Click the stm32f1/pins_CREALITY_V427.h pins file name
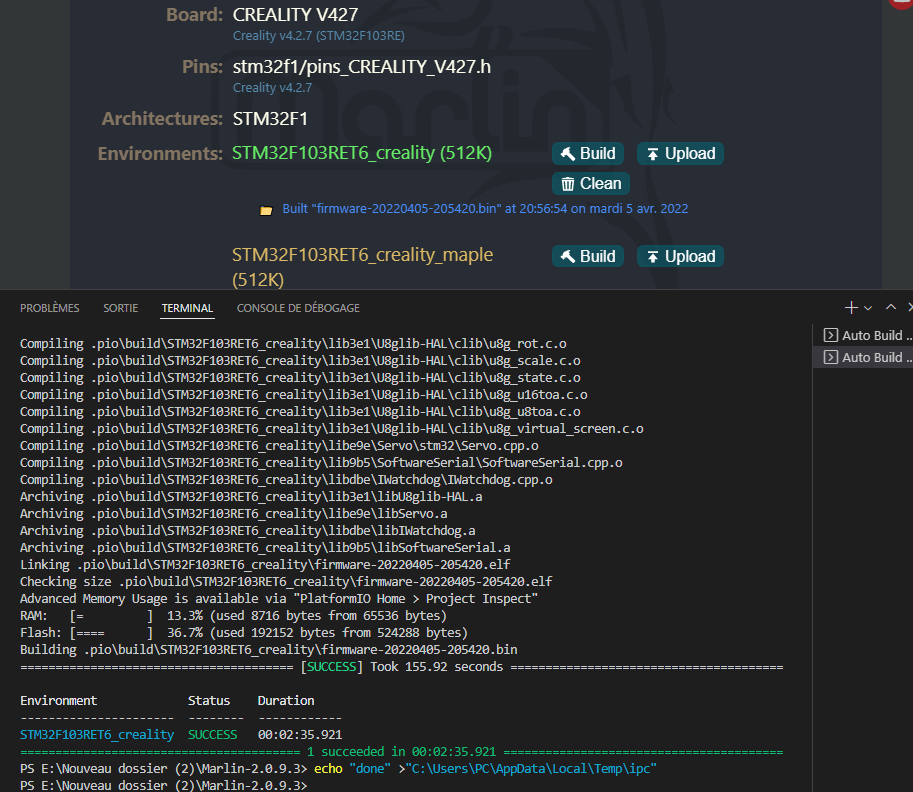 pos(362,67)
